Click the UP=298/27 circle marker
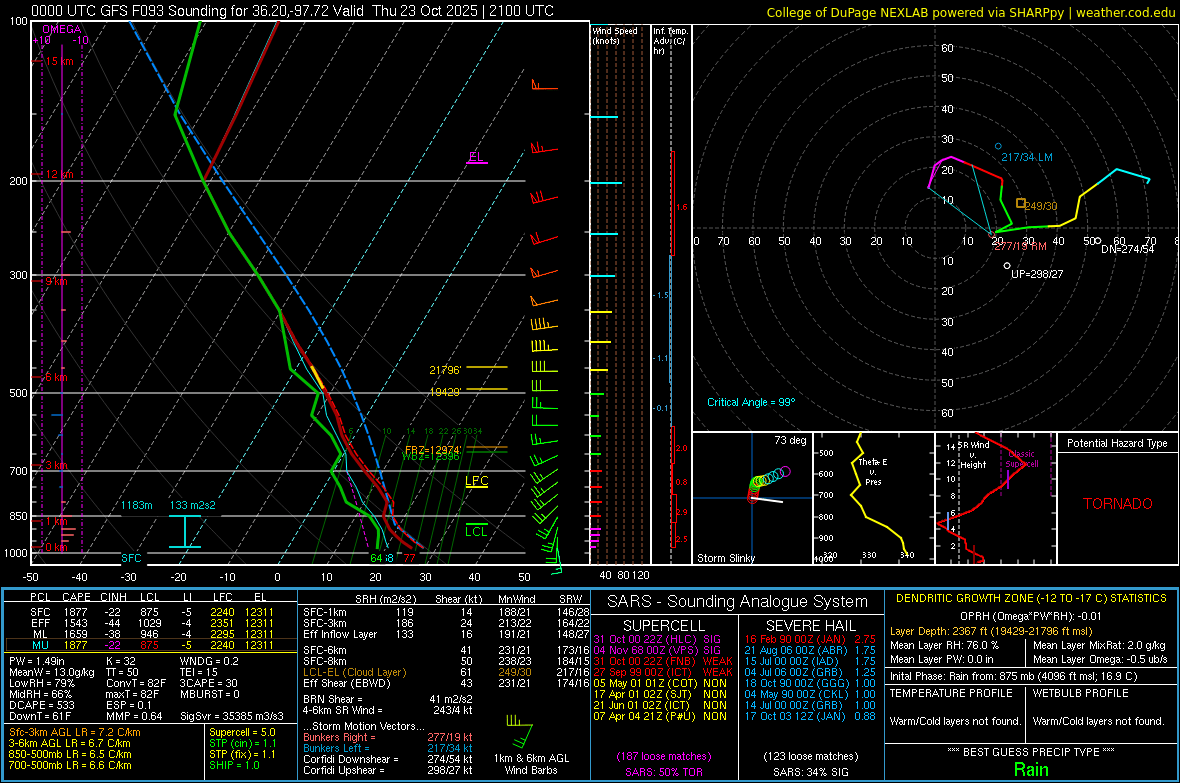The width and height of the screenshot is (1180, 783). coord(1007,266)
